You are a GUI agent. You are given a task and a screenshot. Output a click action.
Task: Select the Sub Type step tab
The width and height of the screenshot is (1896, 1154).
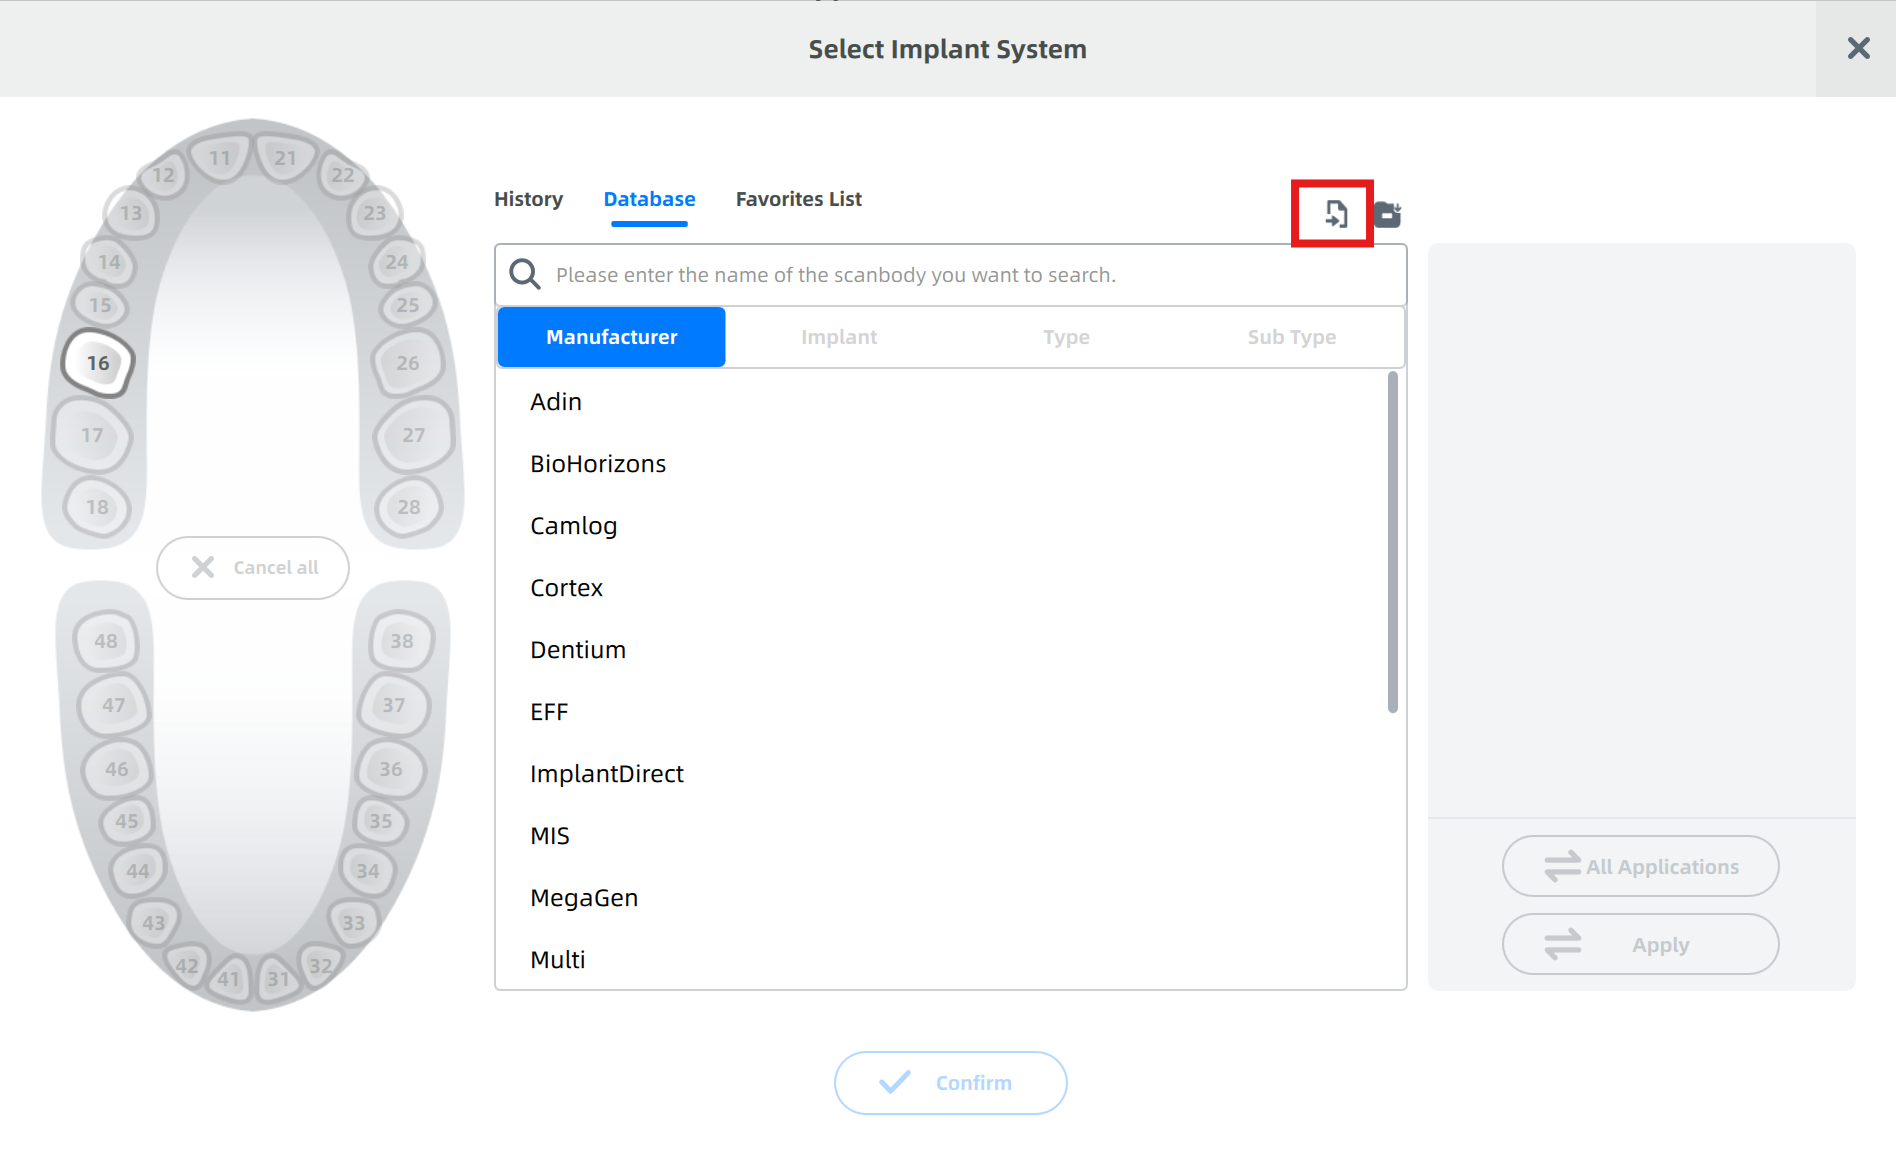coord(1292,337)
